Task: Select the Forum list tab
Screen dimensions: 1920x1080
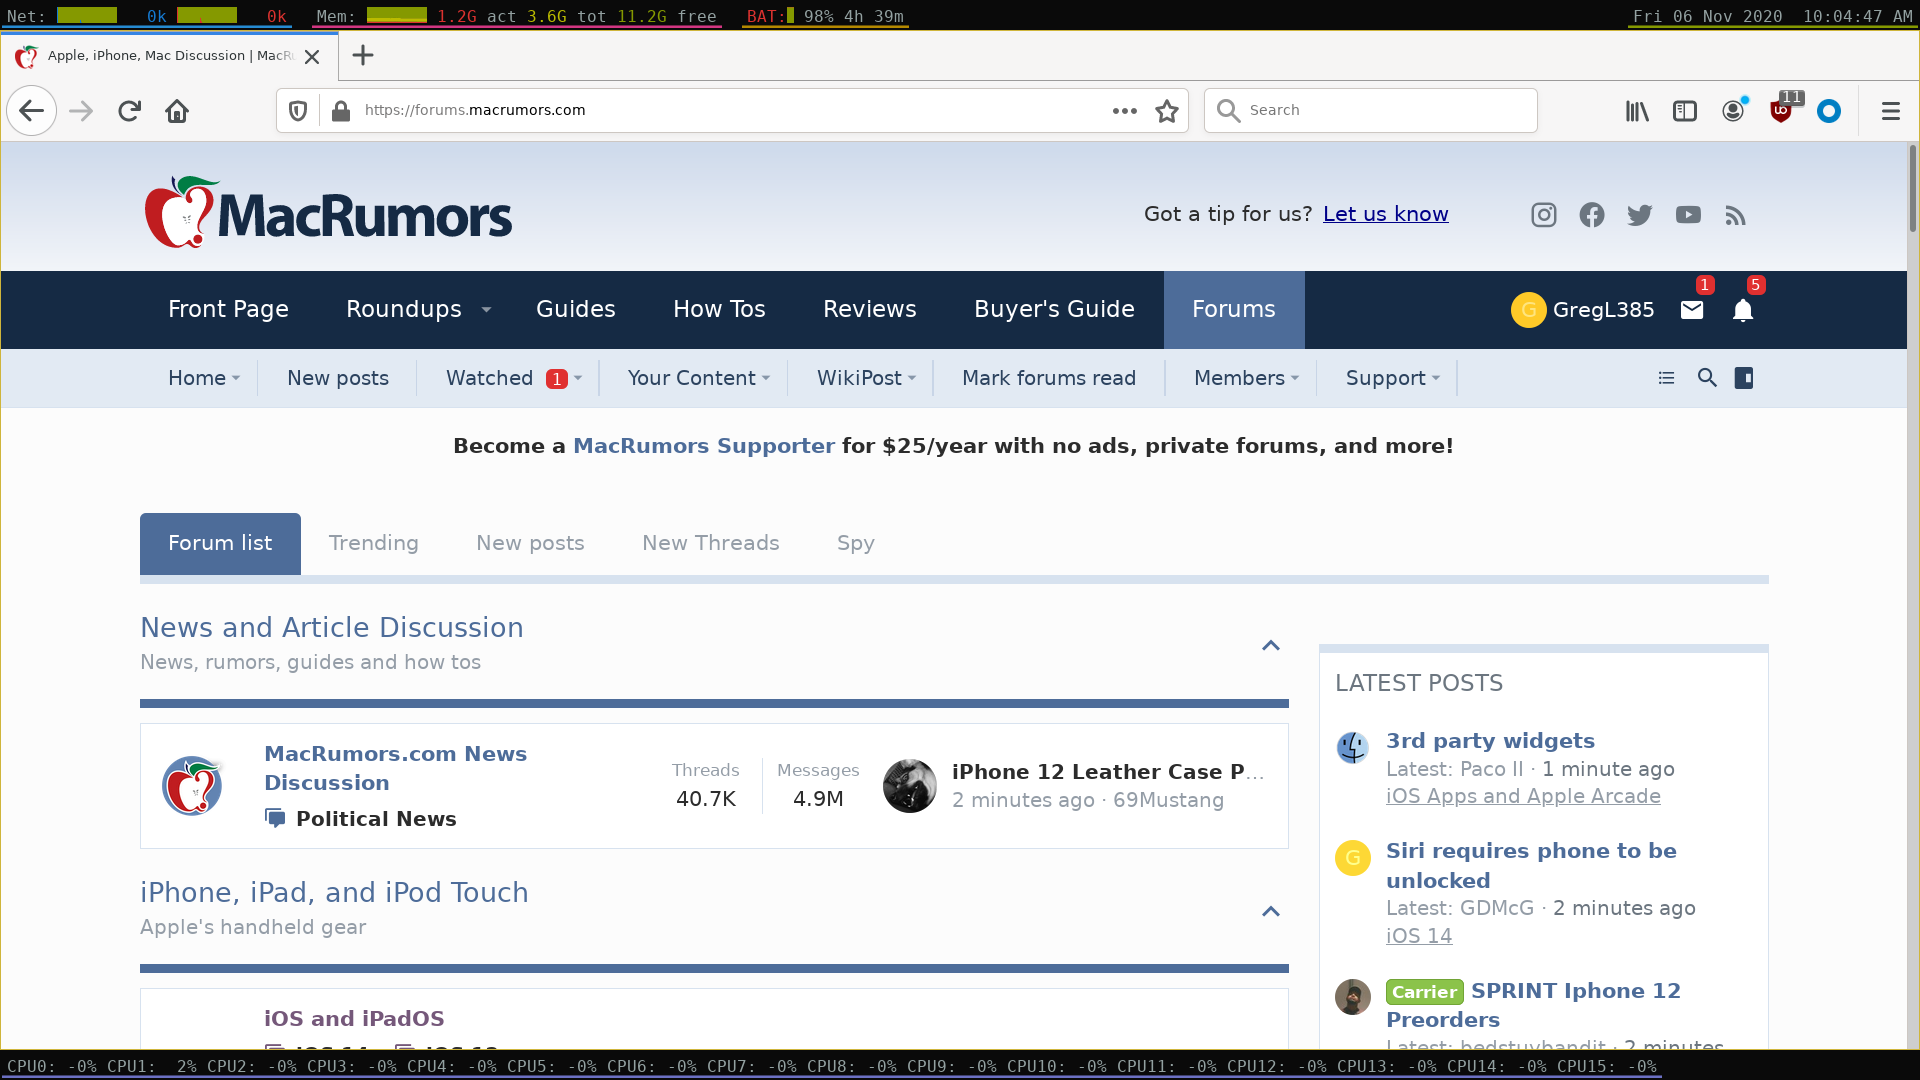Action: pos(220,543)
